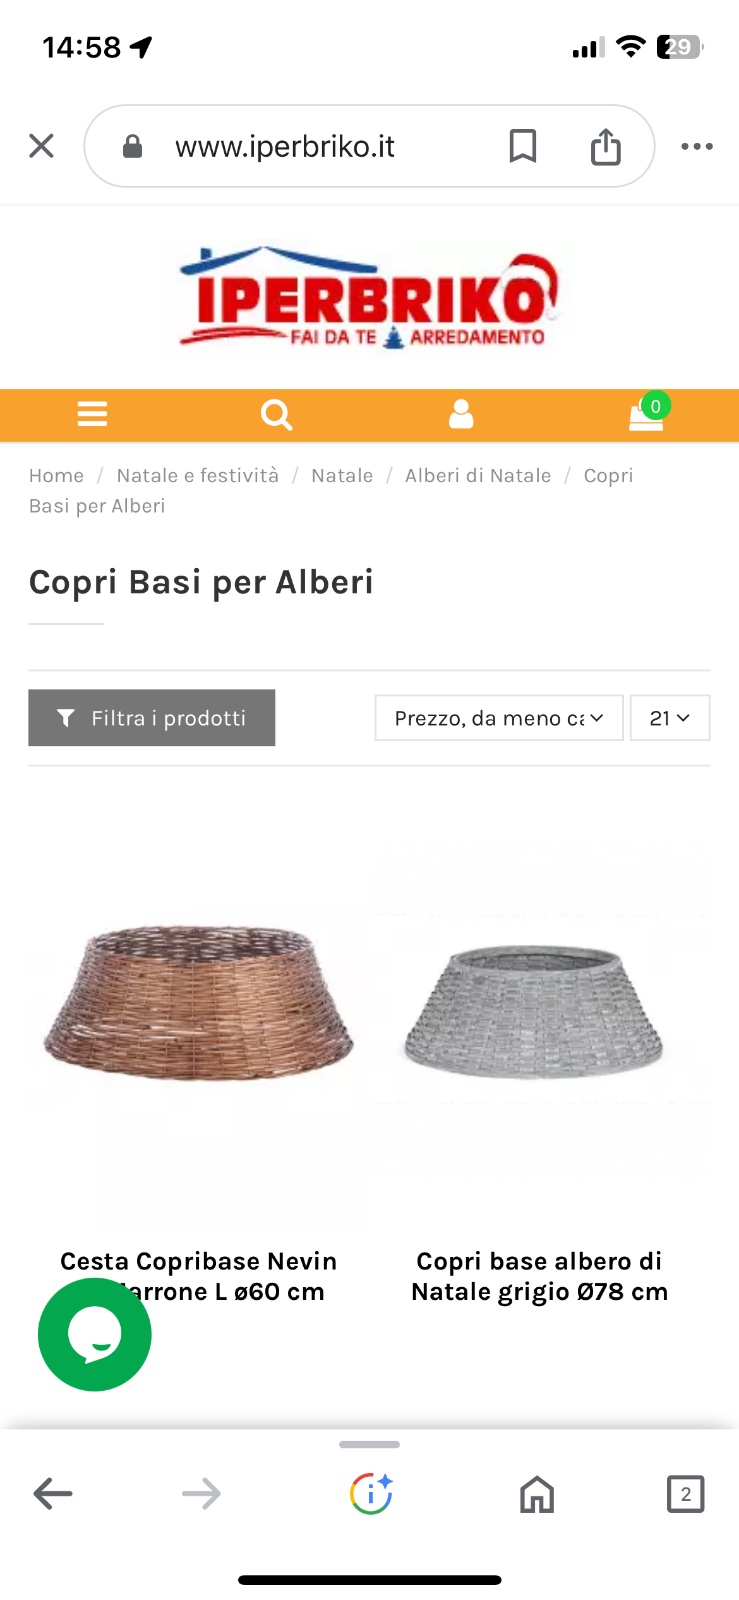Image resolution: width=739 pixels, height=1600 pixels.
Task: Go to browser home icon
Action: (x=537, y=1494)
